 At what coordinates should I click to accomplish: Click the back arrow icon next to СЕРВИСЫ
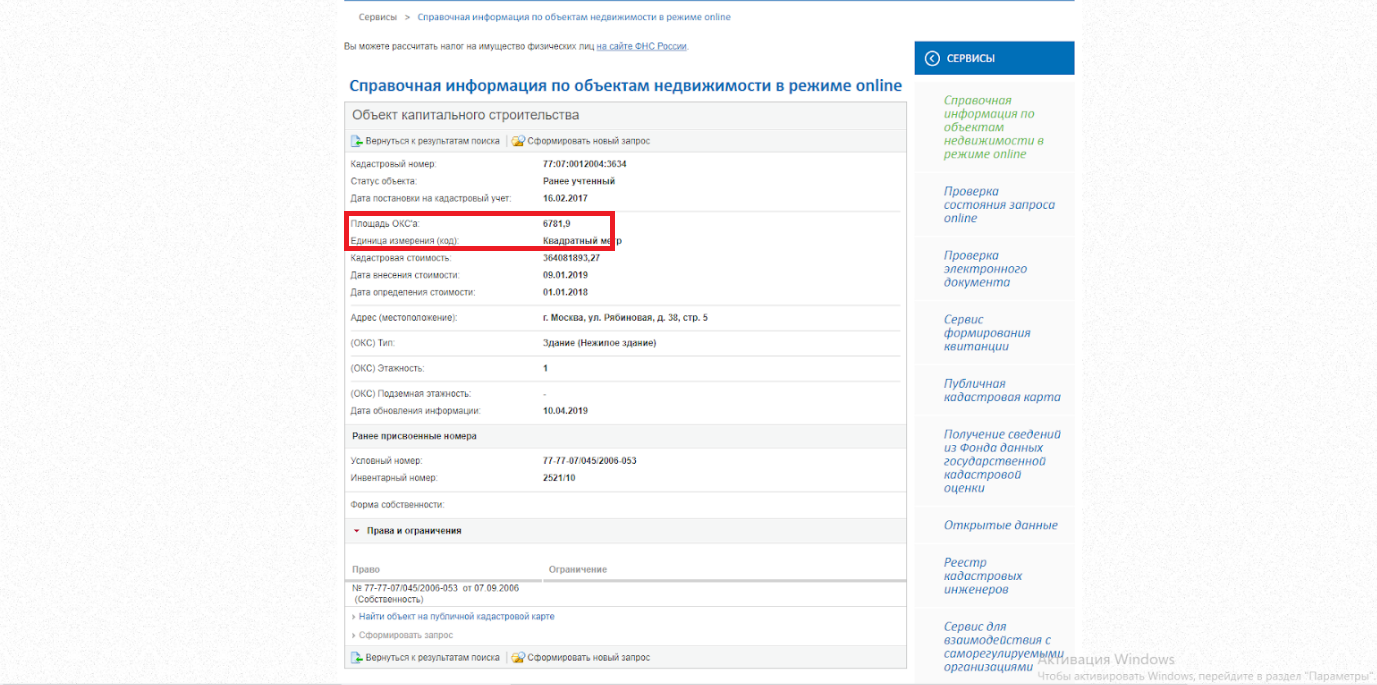click(932, 58)
